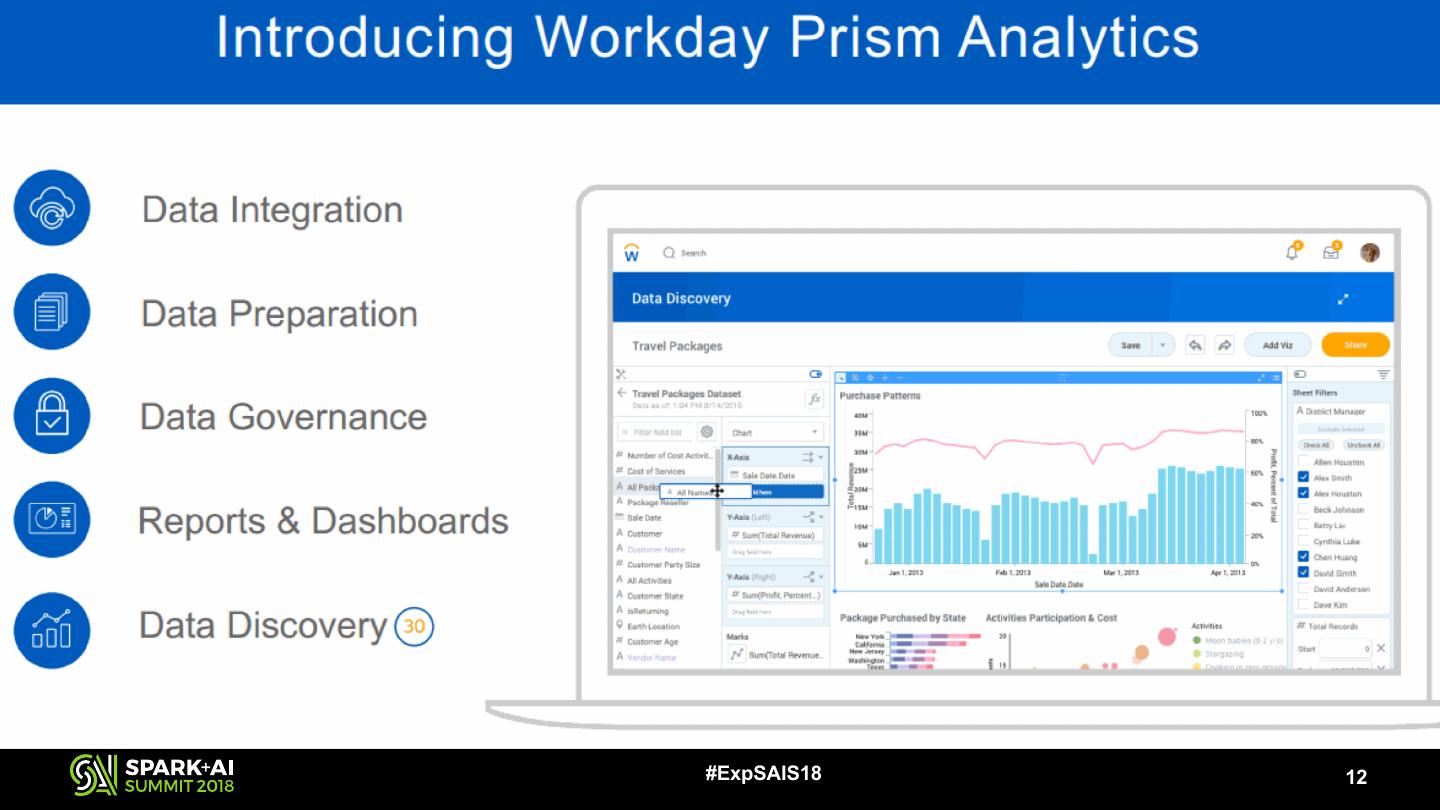Go back from Travel Packages Dataset
This screenshot has height=810, width=1440.
coord(621,394)
